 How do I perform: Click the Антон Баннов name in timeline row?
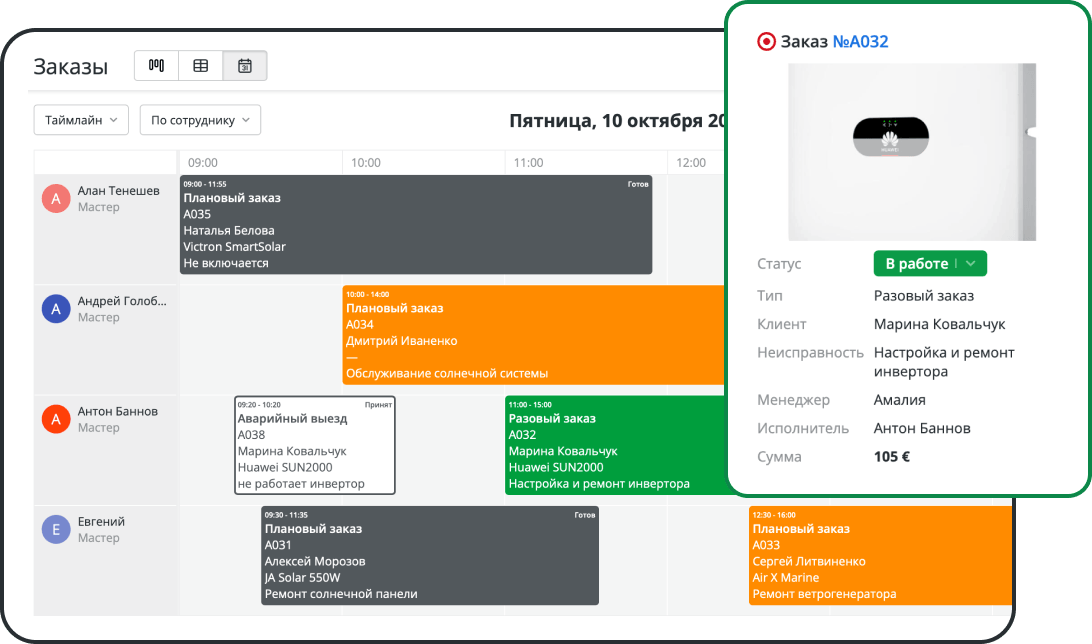point(118,411)
